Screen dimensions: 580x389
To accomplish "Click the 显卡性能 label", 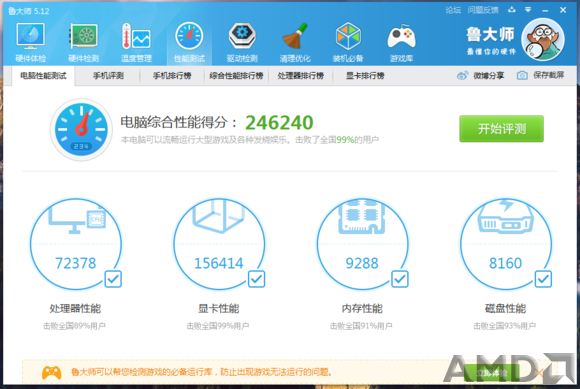I will tap(219, 308).
